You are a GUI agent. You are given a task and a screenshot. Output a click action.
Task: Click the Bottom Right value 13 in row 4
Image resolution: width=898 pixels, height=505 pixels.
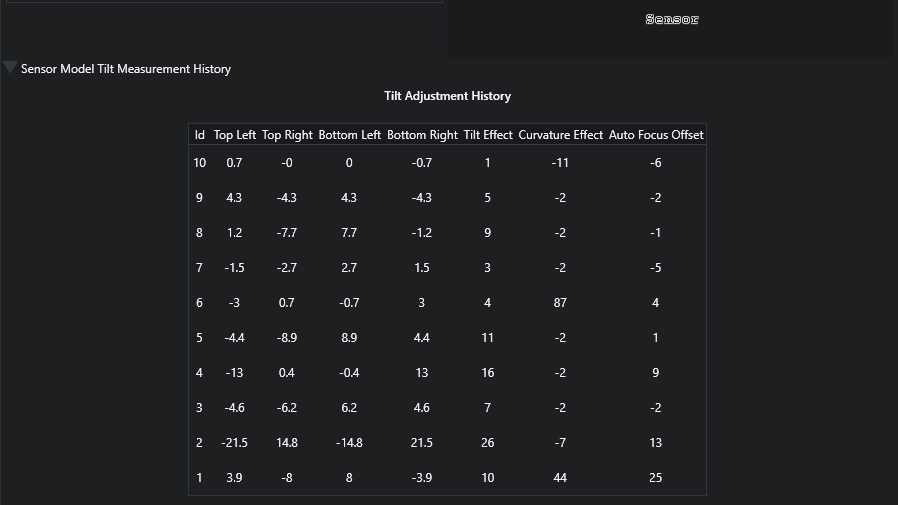422,373
